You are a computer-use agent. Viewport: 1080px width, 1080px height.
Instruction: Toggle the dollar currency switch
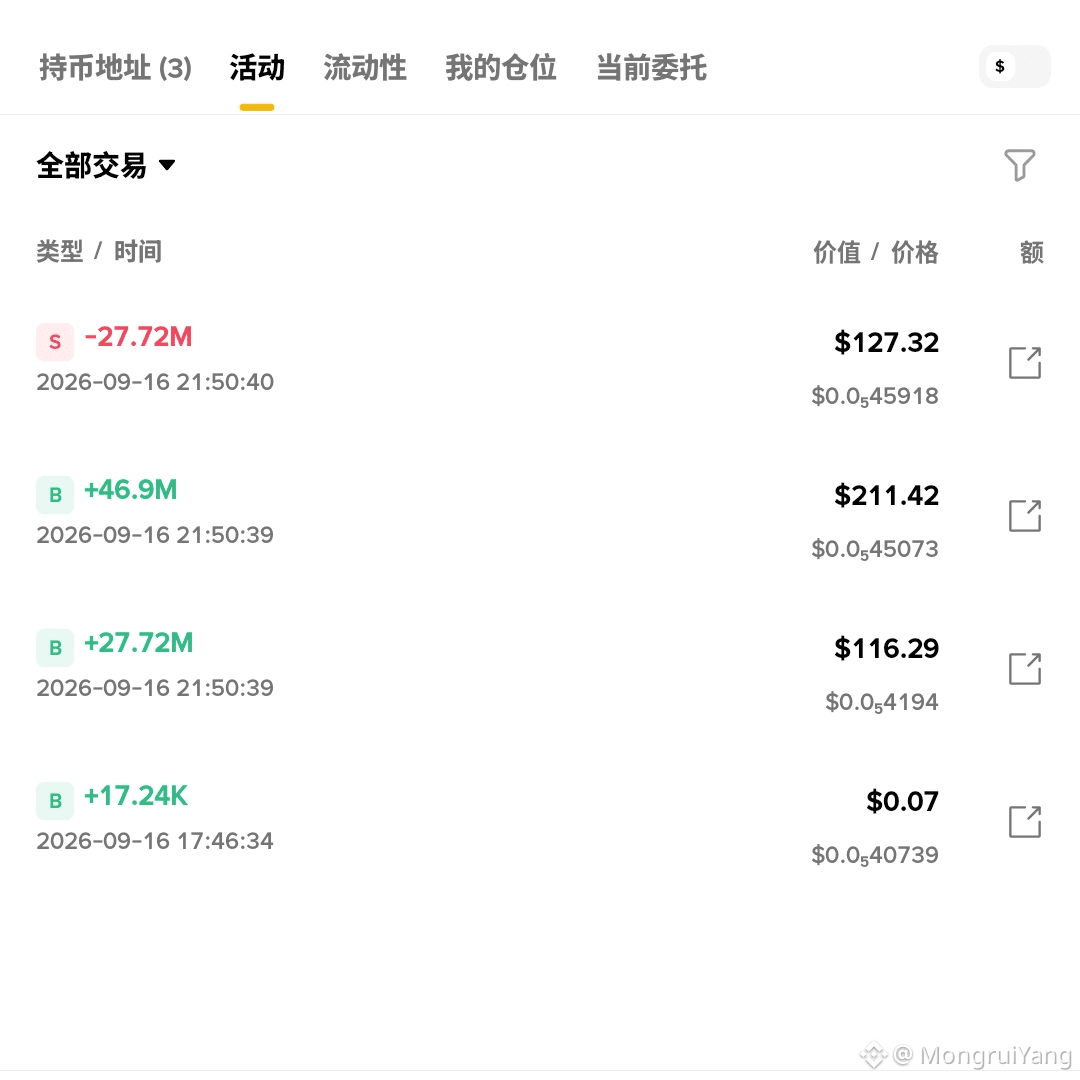pos(1015,67)
